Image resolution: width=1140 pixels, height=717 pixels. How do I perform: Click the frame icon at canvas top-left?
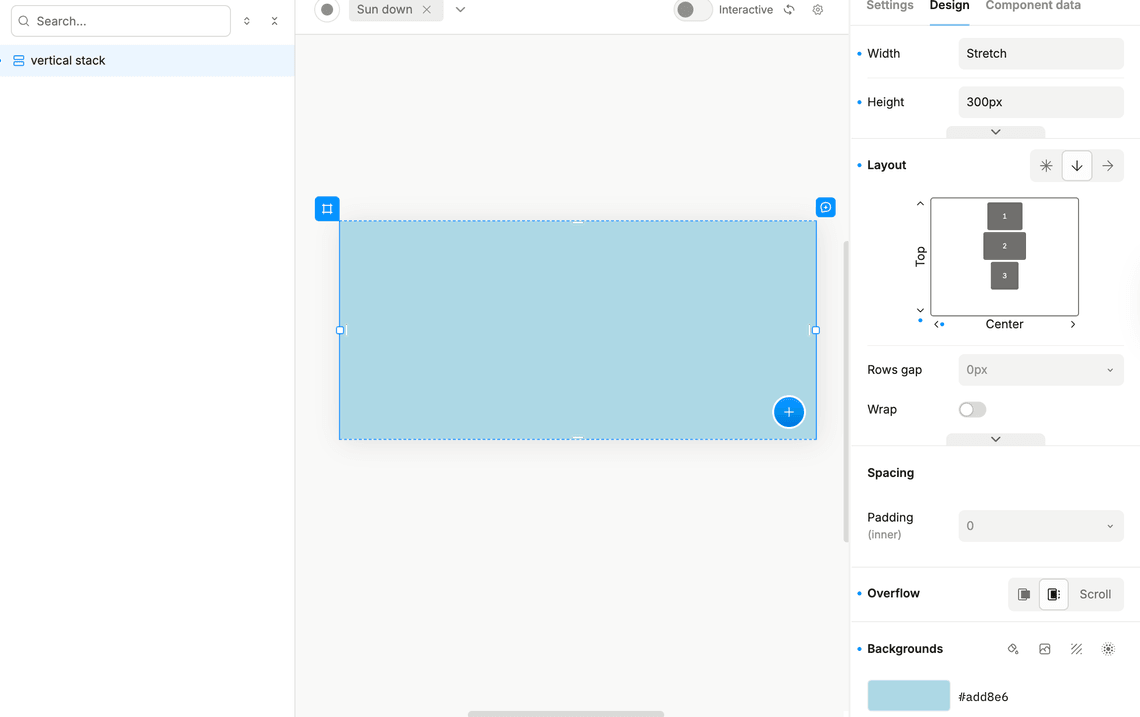click(x=327, y=209)
